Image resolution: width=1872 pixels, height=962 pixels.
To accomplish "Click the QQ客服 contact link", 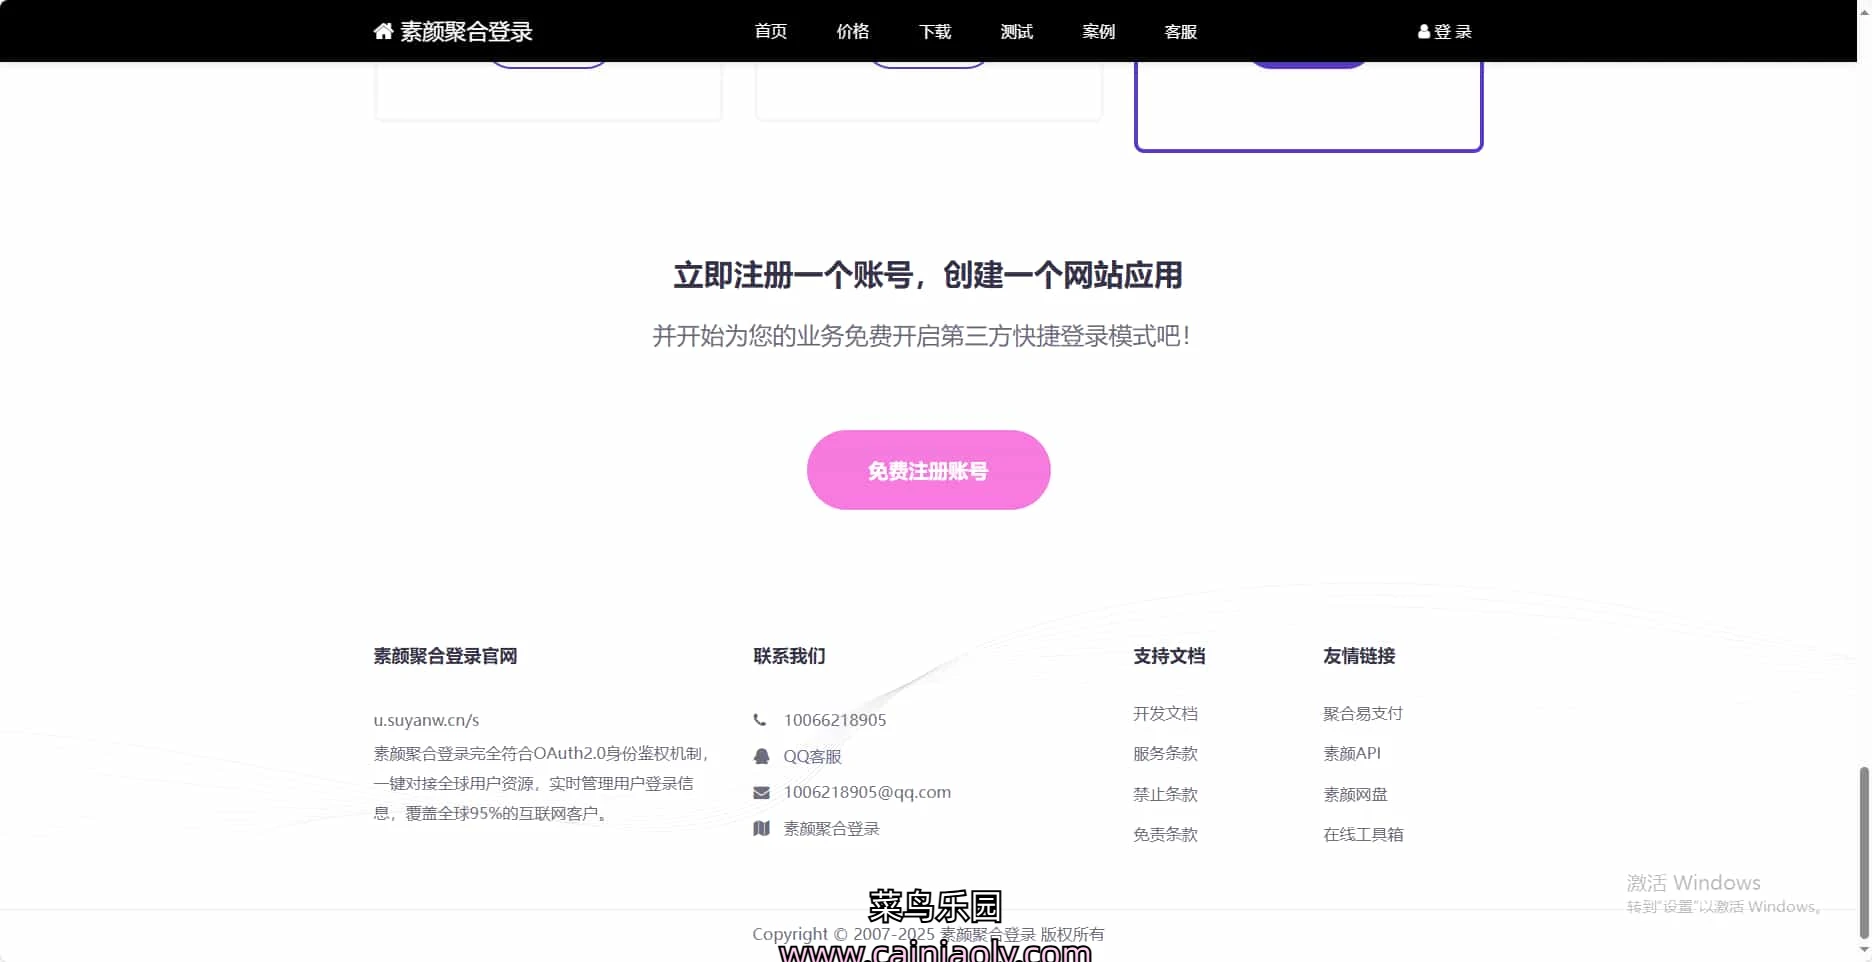I will point(812,756).
